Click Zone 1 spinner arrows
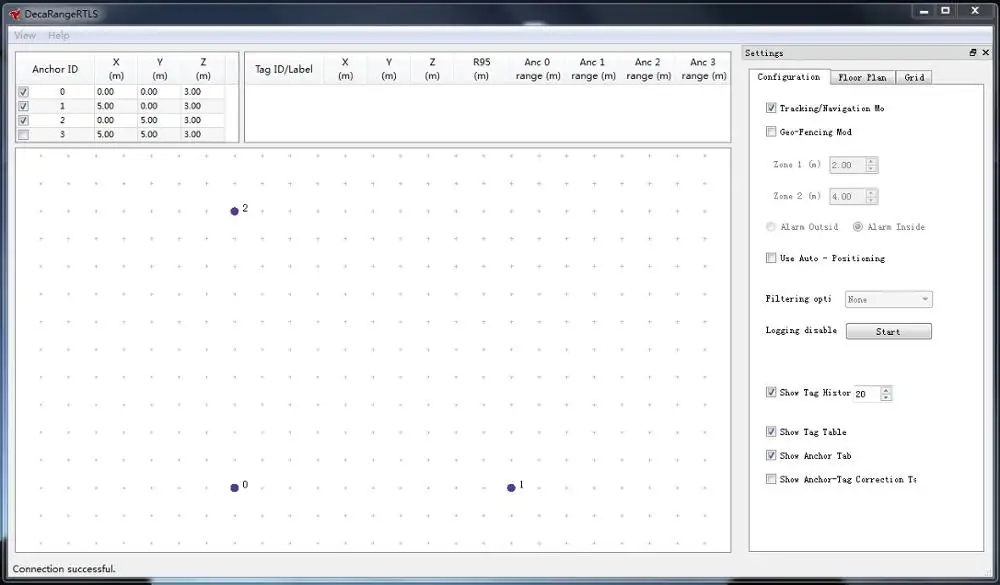 pos(871,165)
